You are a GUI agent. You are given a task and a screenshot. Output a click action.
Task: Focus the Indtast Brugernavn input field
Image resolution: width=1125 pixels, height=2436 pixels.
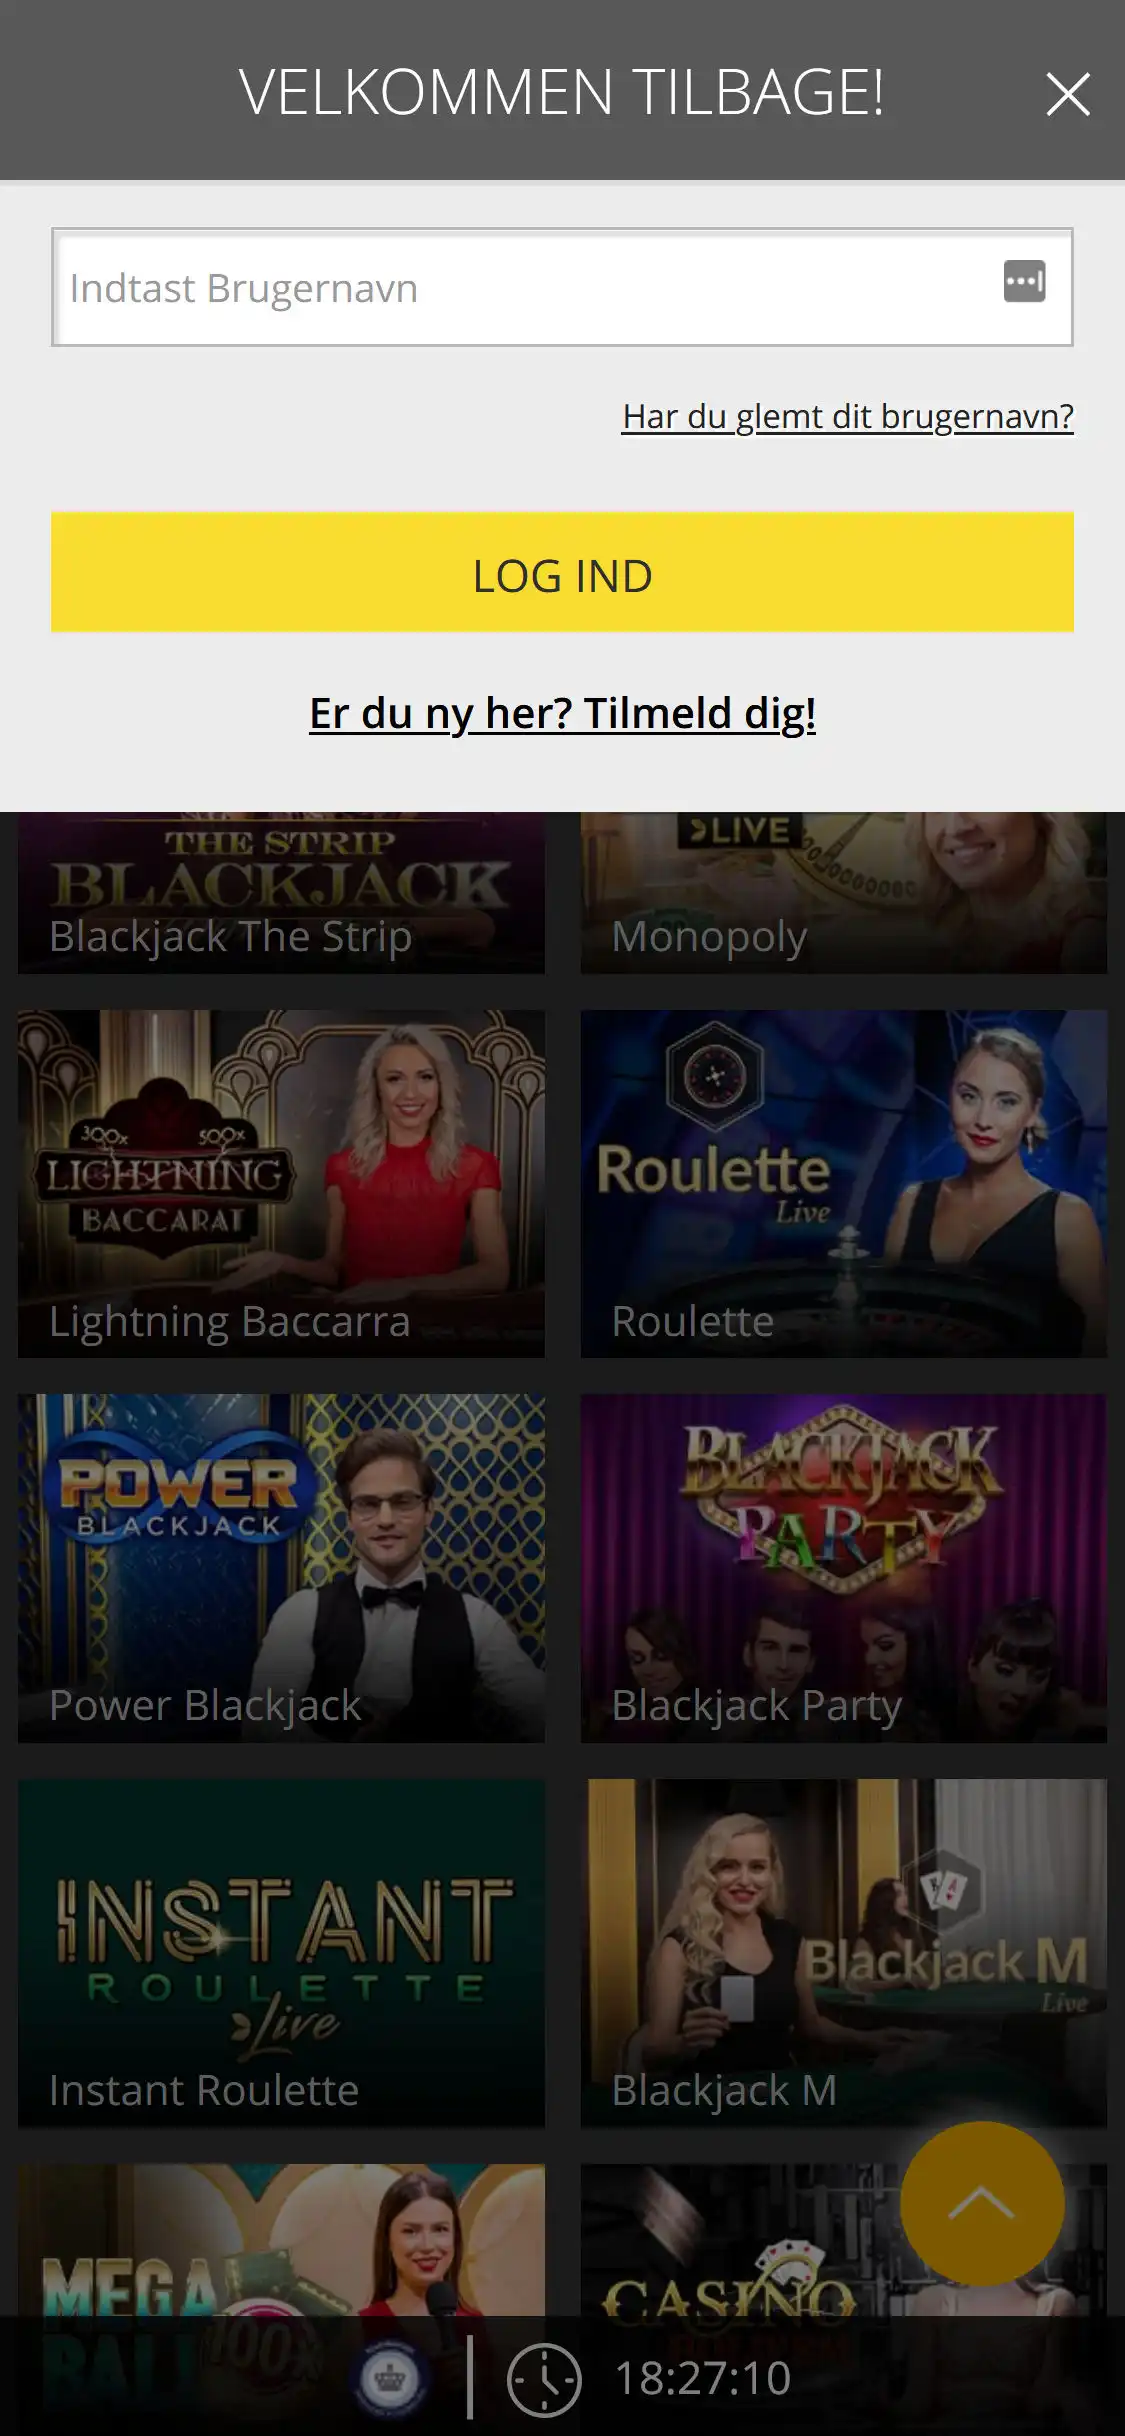(562, 287)
